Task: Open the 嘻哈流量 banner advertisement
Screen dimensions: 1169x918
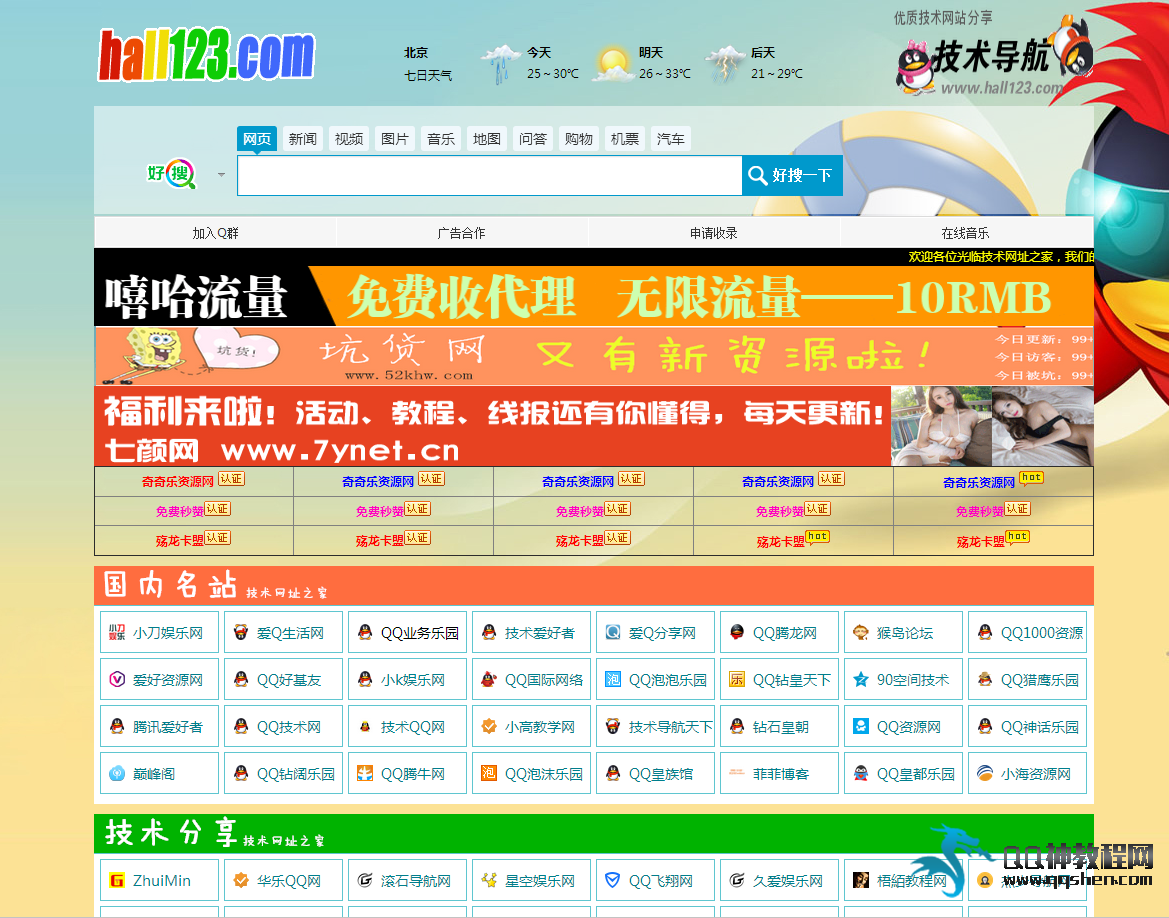Action: pos(594,296)
